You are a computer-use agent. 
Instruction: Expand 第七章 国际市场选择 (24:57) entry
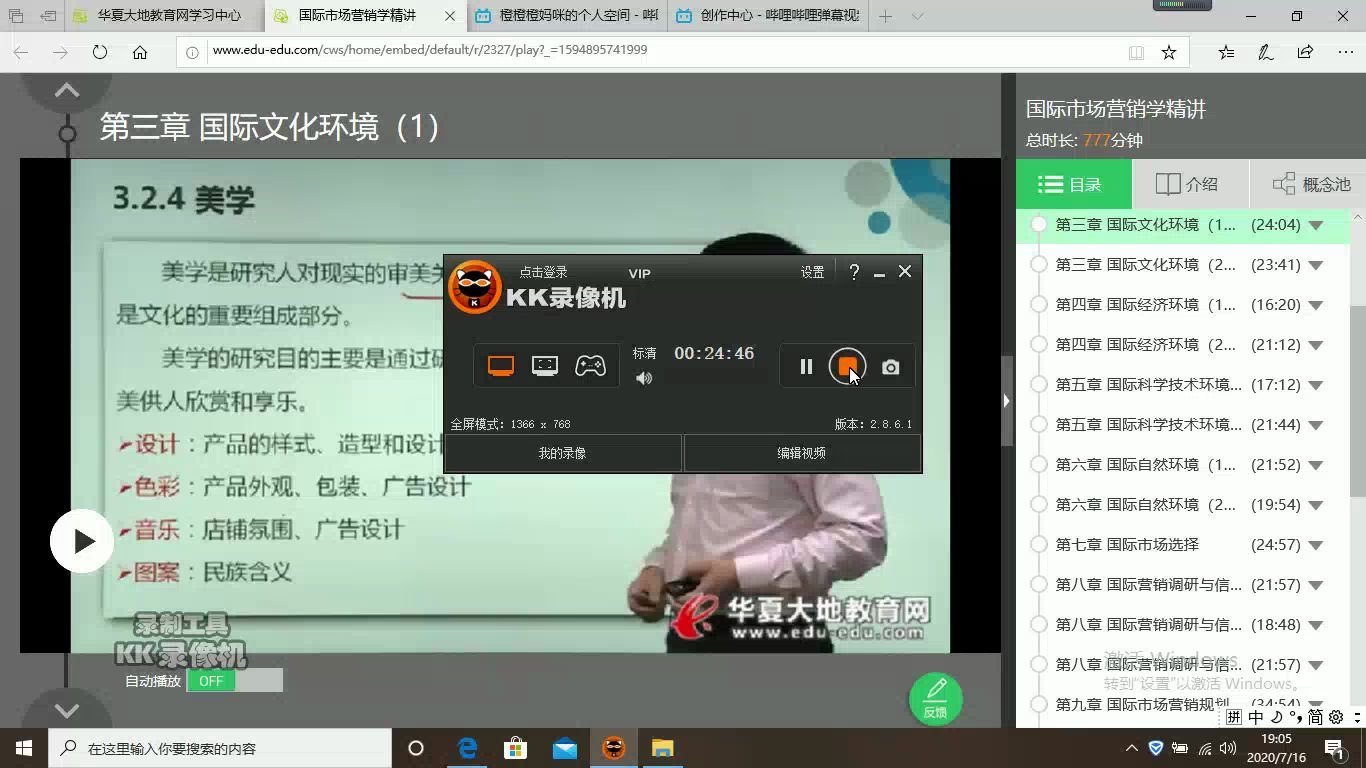1316,545
